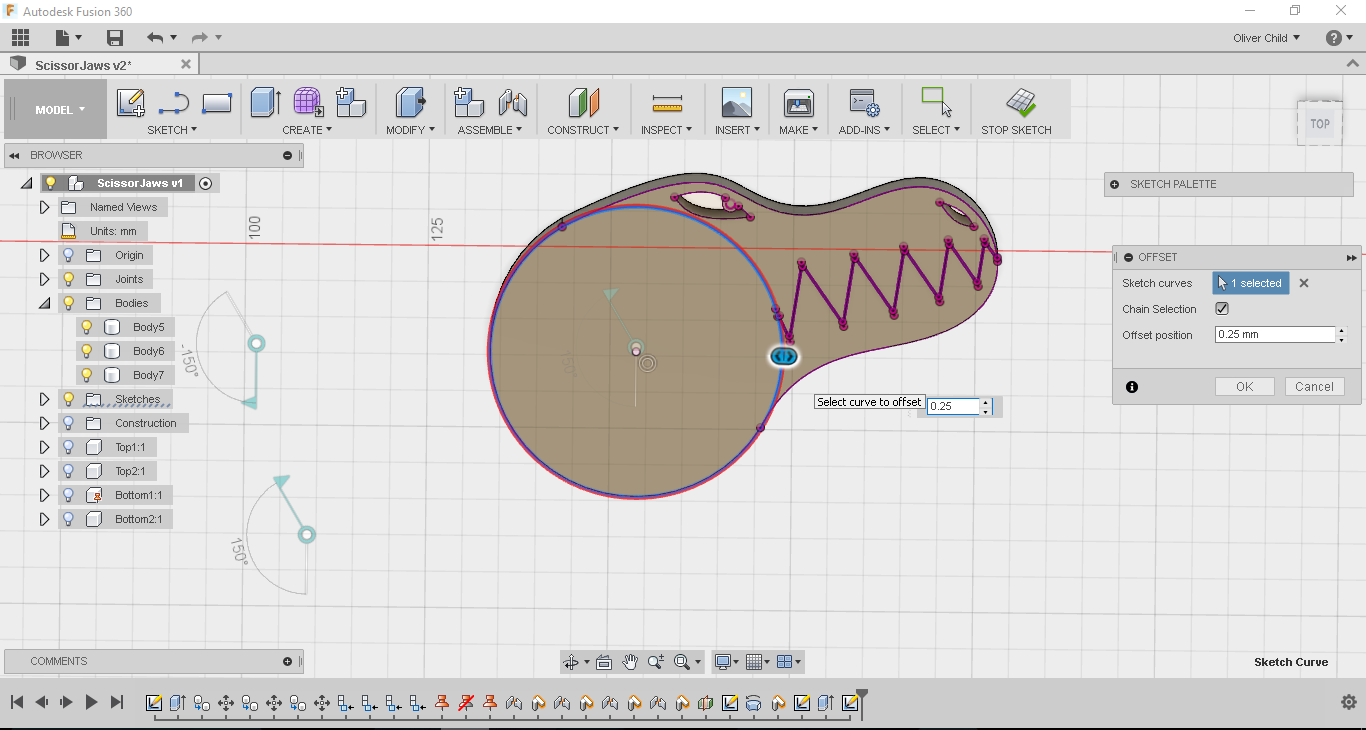This screenshot has width=1366, height=730.
Task: Collapse the Bodies folder
Action: point(44,303)
